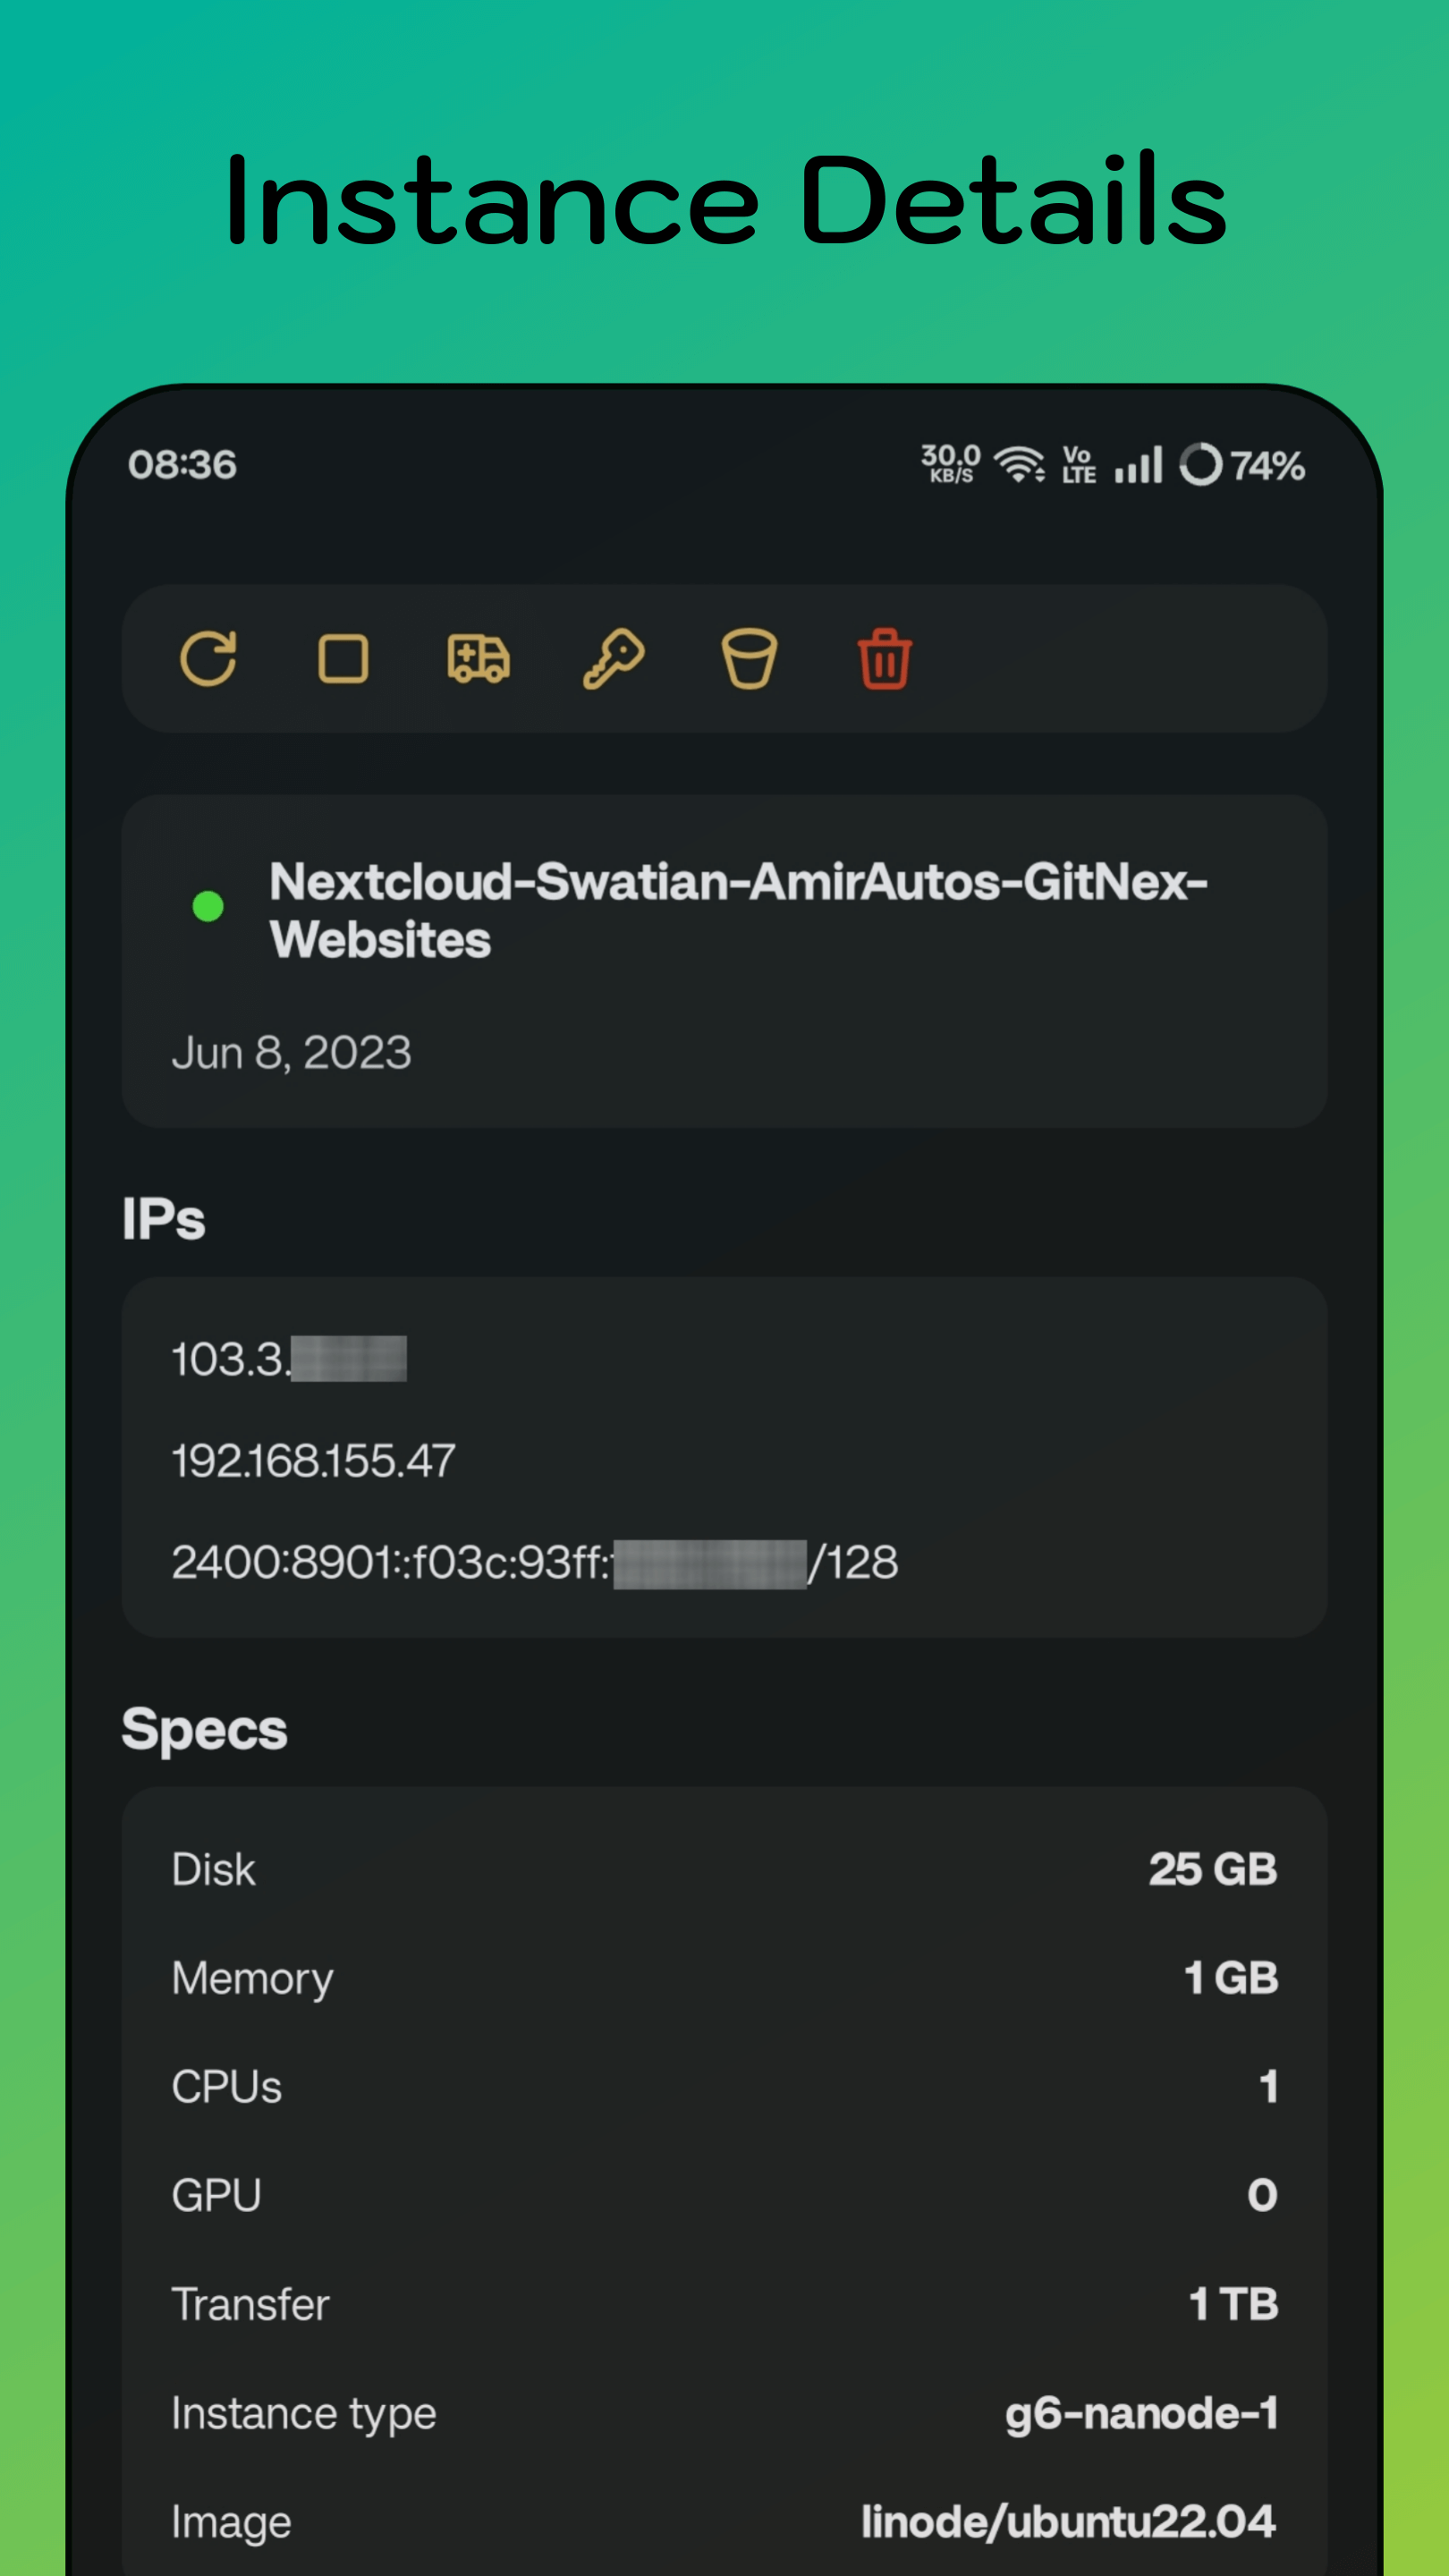
Task: Tap the red trash delete icon
Action: point(884,659)
